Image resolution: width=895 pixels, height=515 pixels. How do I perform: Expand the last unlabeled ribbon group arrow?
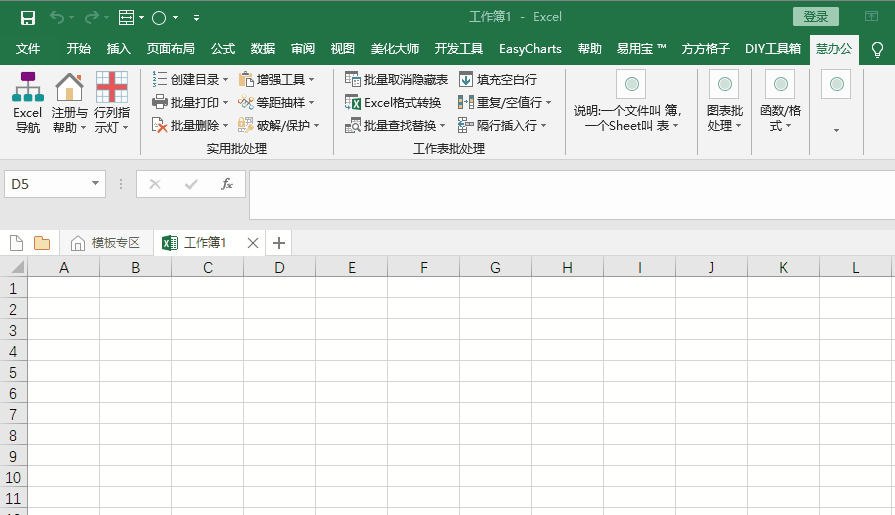point(836,130)
